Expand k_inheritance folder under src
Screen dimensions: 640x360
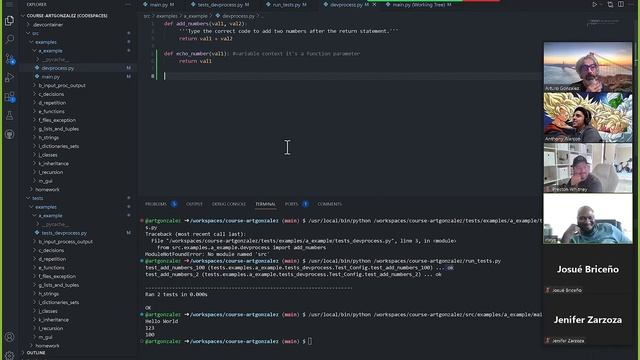54,164
